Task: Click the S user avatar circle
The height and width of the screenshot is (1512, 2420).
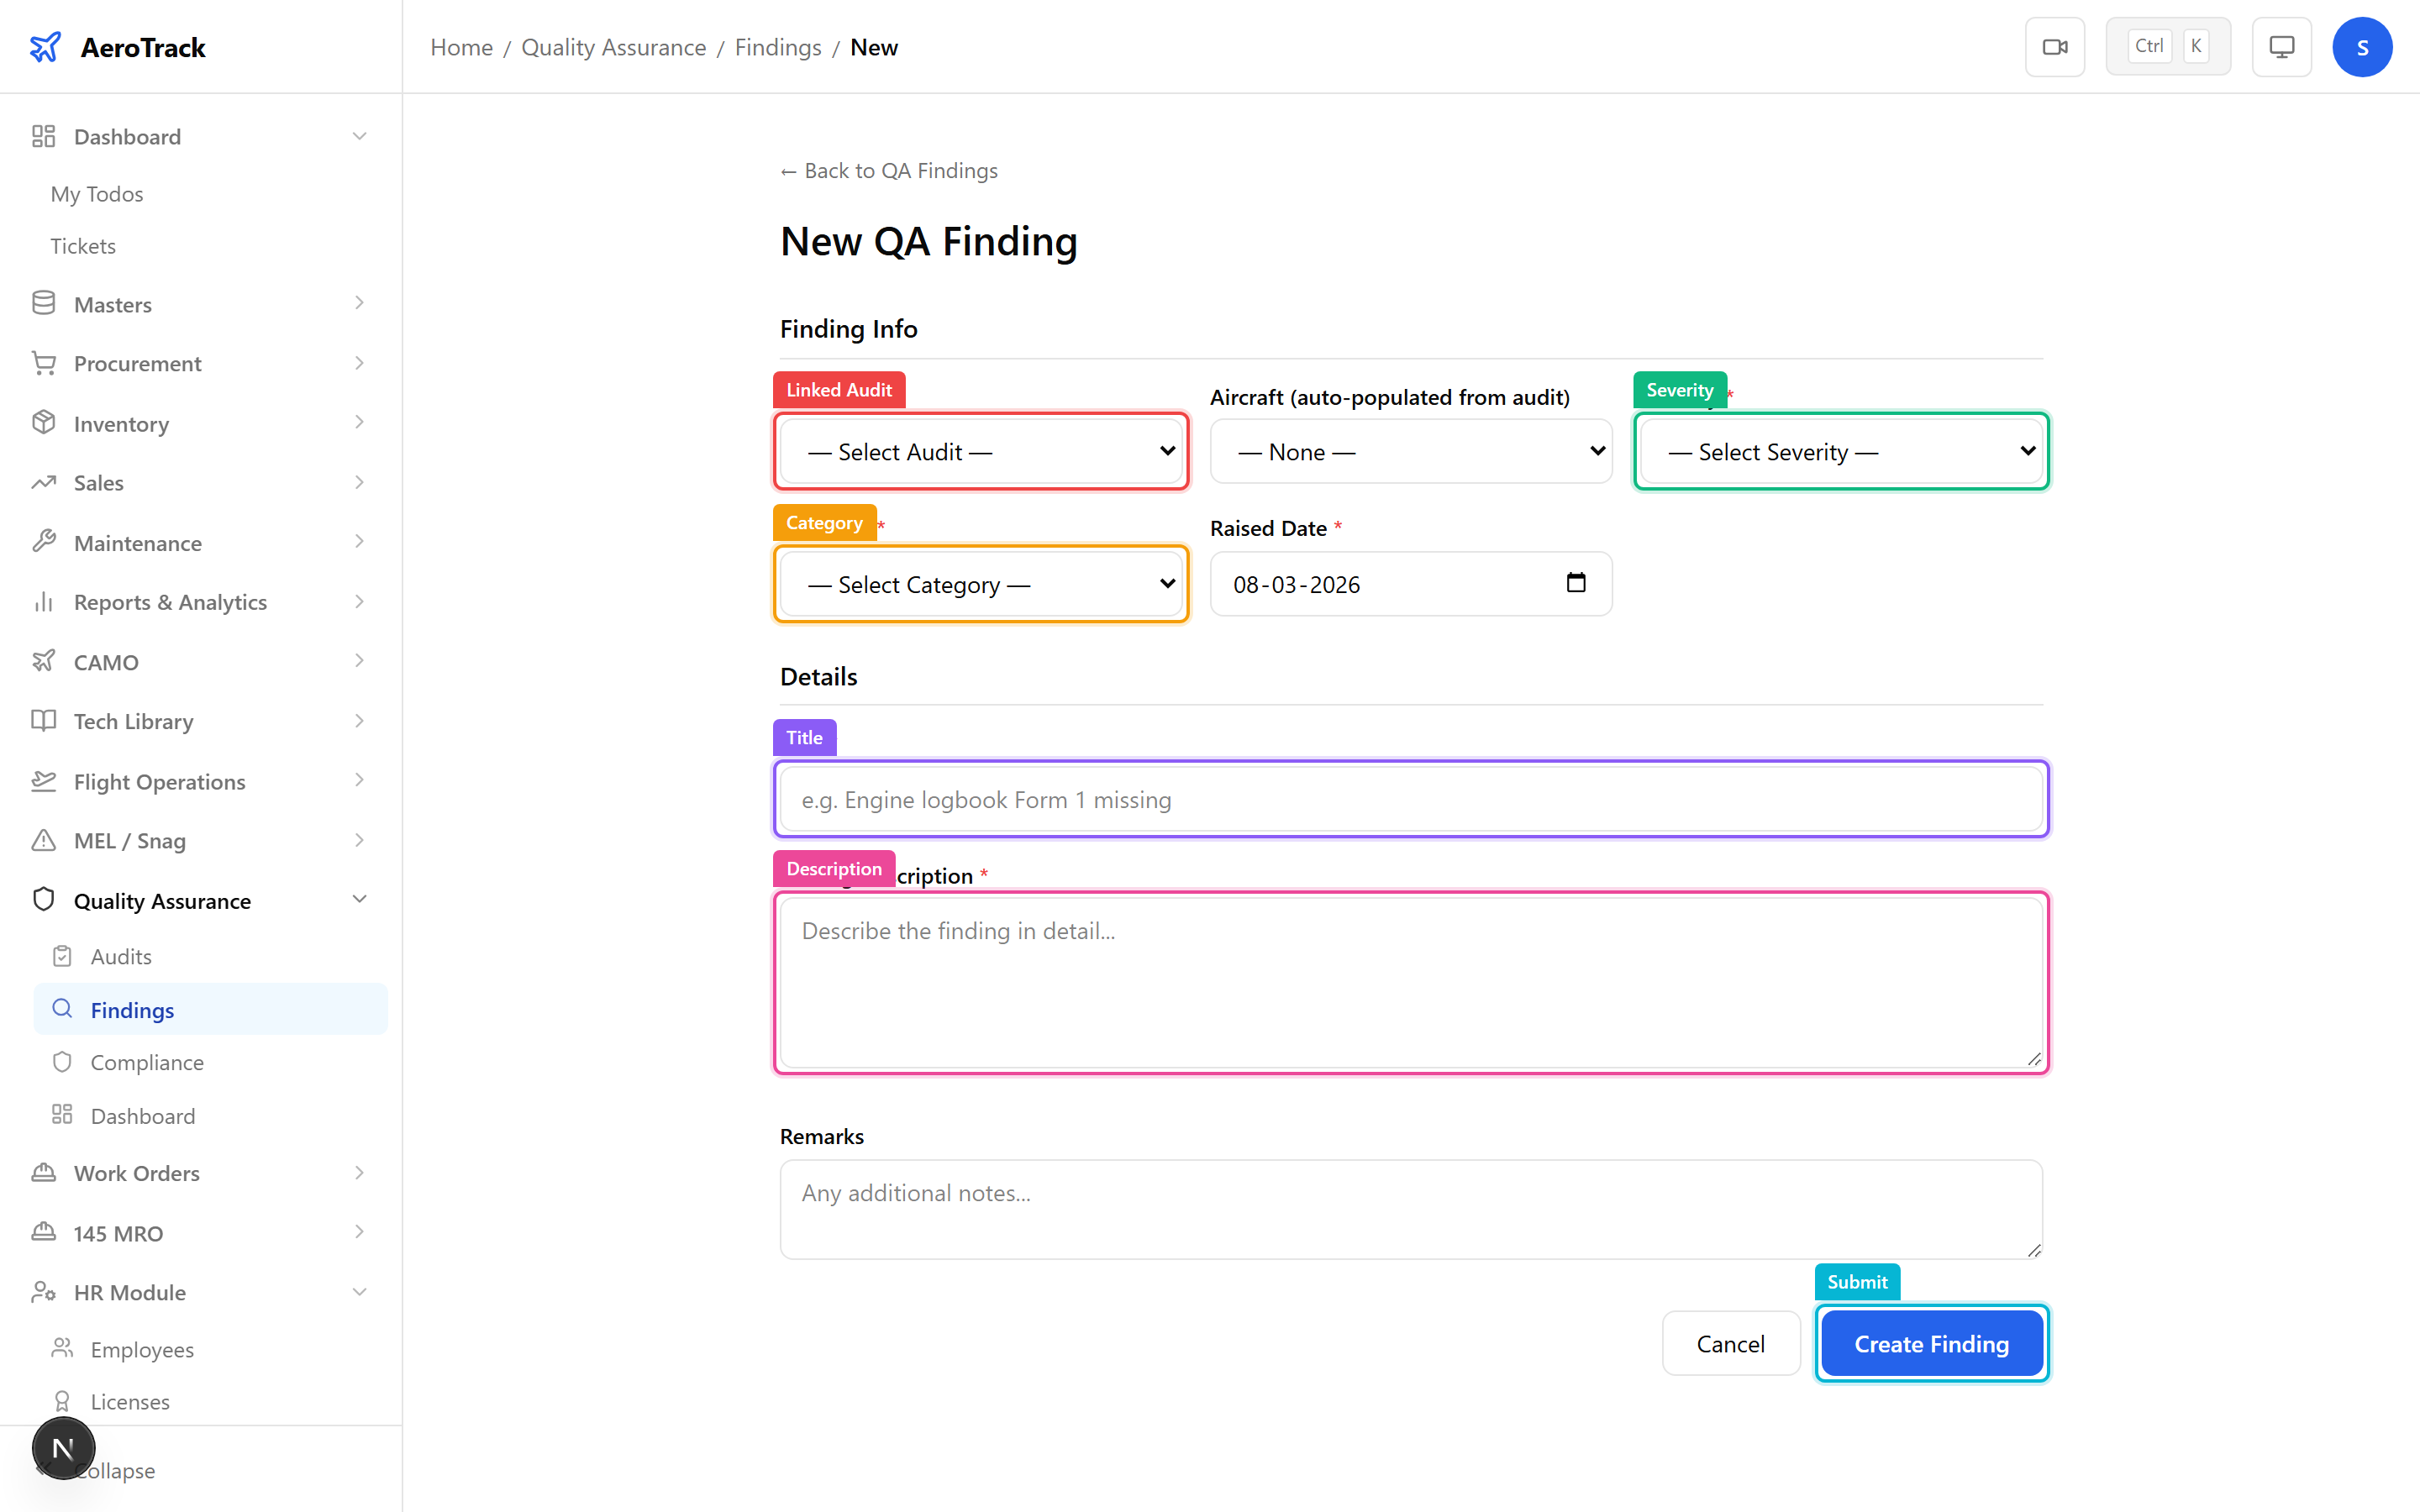Action: coord(2363,46)
